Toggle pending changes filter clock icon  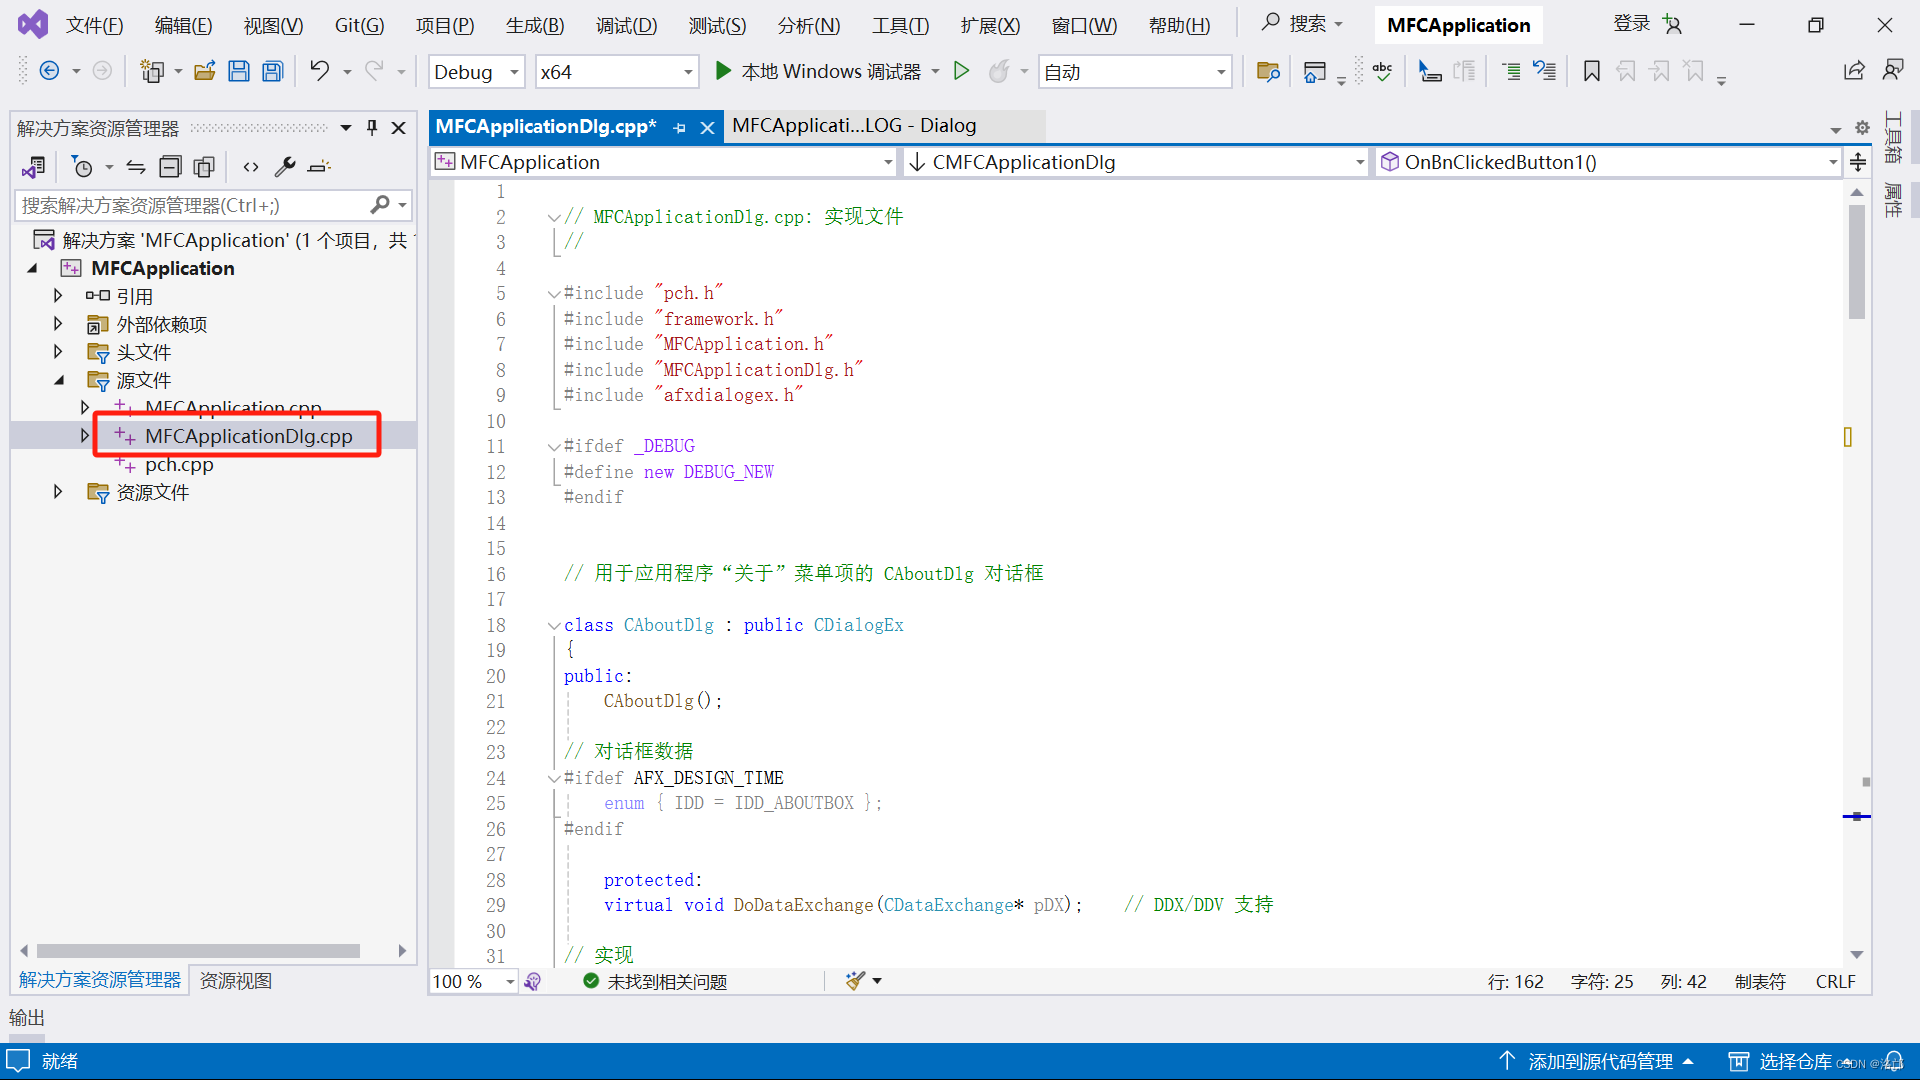click(83, 167)
